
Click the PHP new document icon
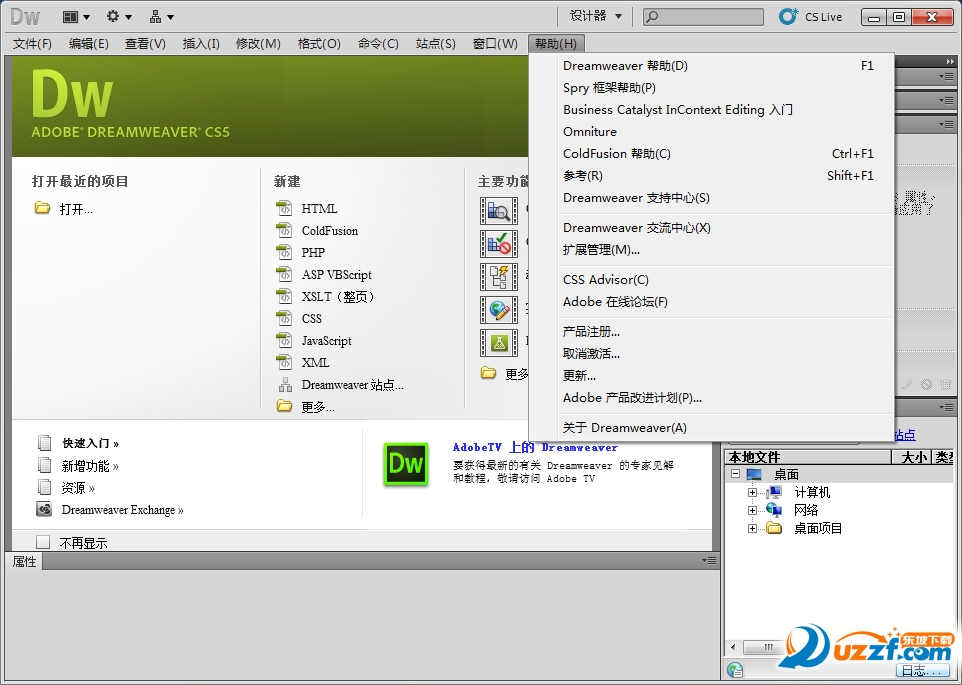284,252
